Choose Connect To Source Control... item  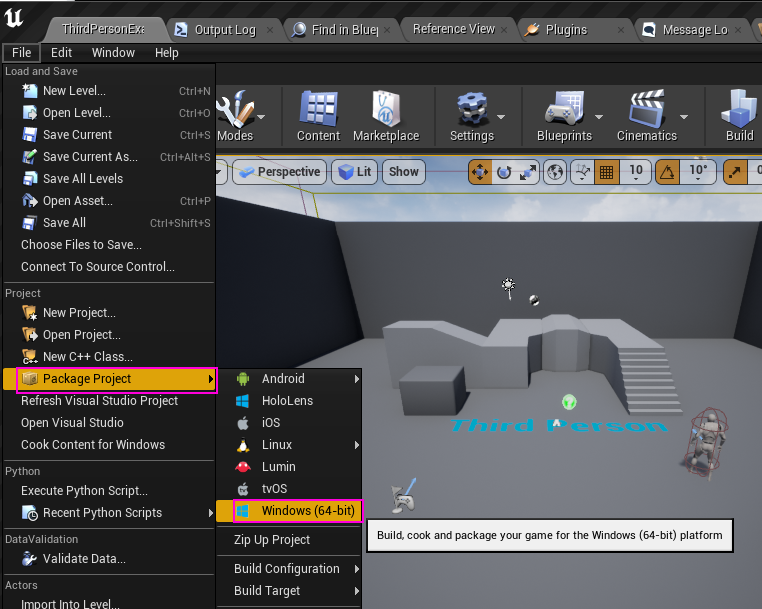pos(109,266)
